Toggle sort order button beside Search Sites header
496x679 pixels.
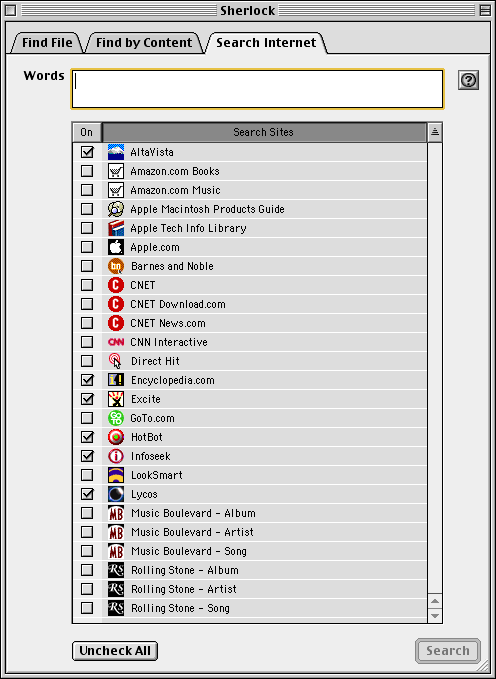coord(435,132)
